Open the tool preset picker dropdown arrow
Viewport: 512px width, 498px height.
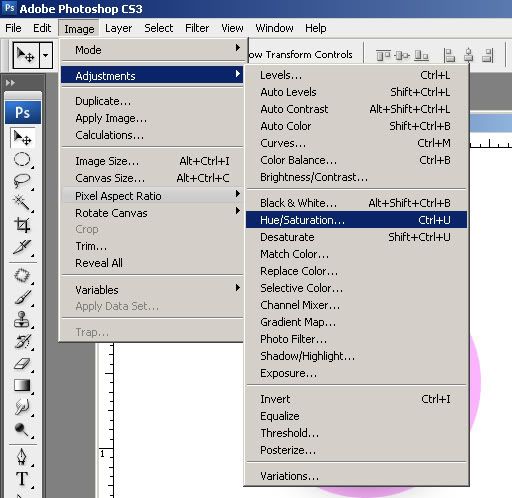click(x=46, y=55)
